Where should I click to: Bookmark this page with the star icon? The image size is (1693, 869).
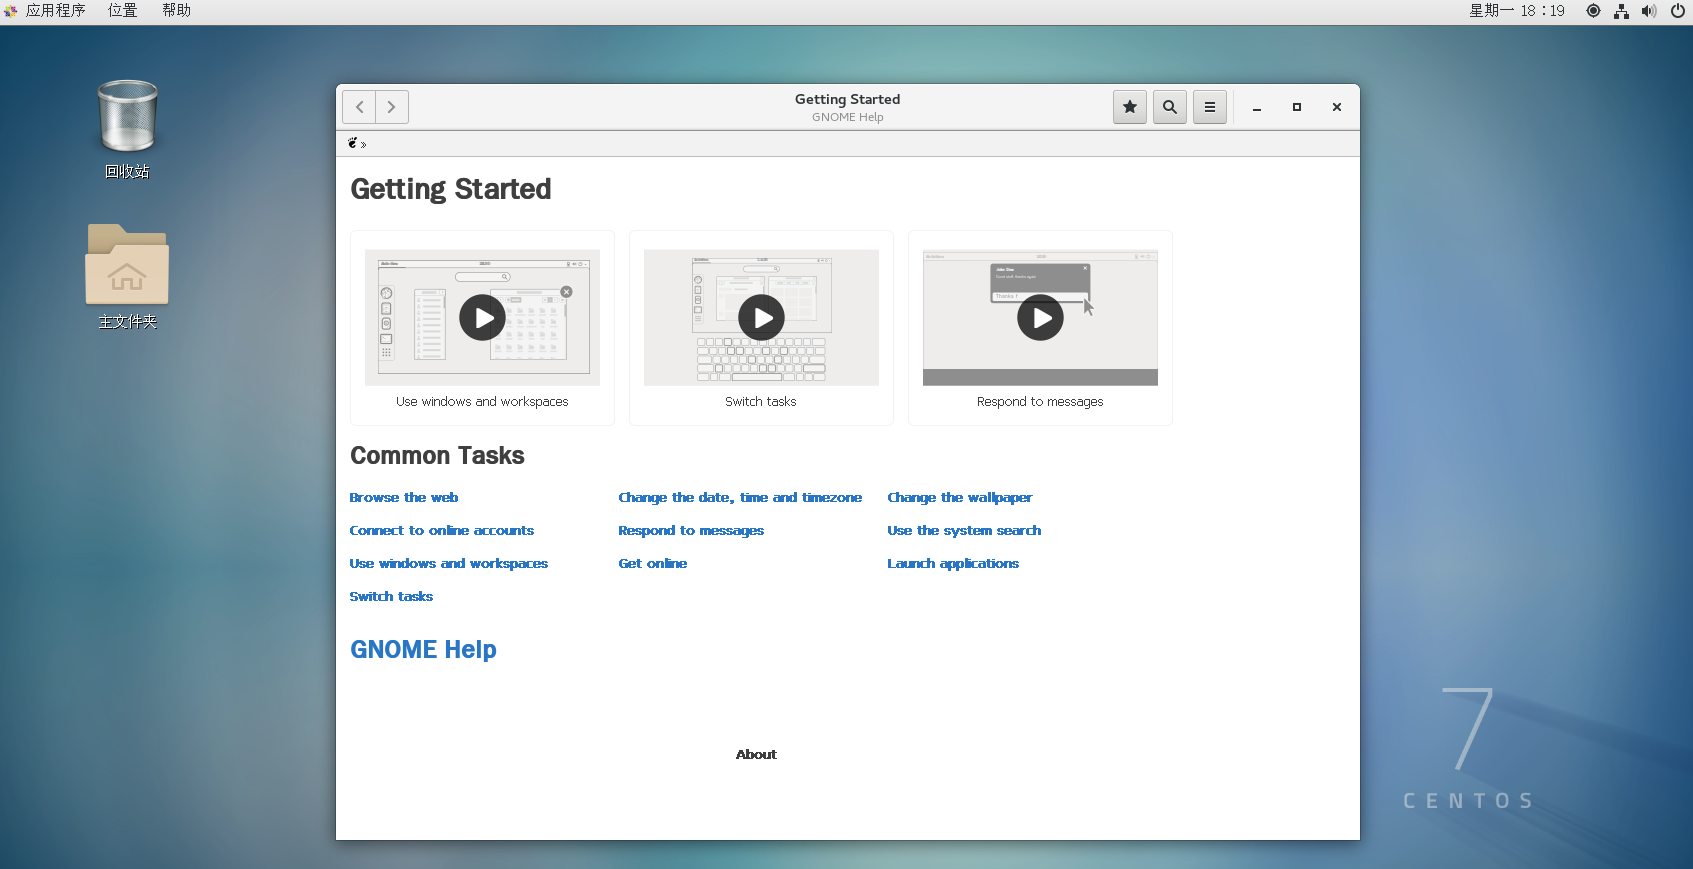coord(1130,107)
